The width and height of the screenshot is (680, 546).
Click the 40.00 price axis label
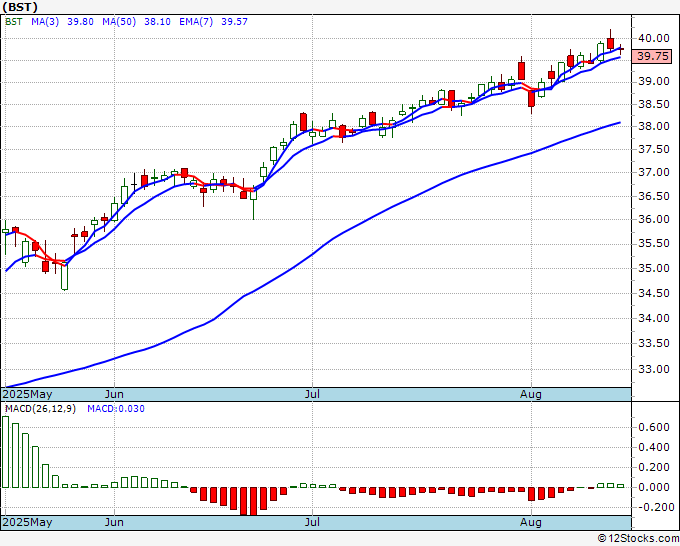point(654,38)
